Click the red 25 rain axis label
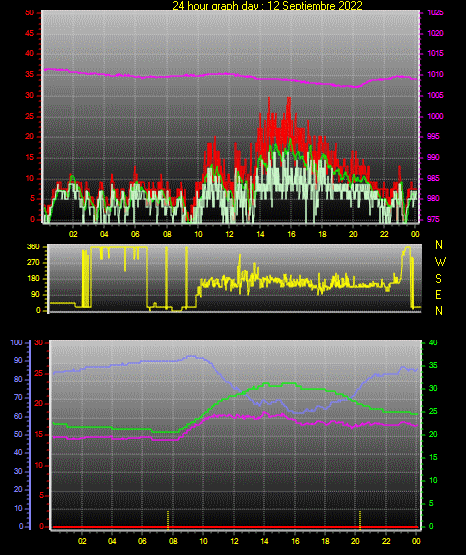466x555 pixels. (39, 373)
